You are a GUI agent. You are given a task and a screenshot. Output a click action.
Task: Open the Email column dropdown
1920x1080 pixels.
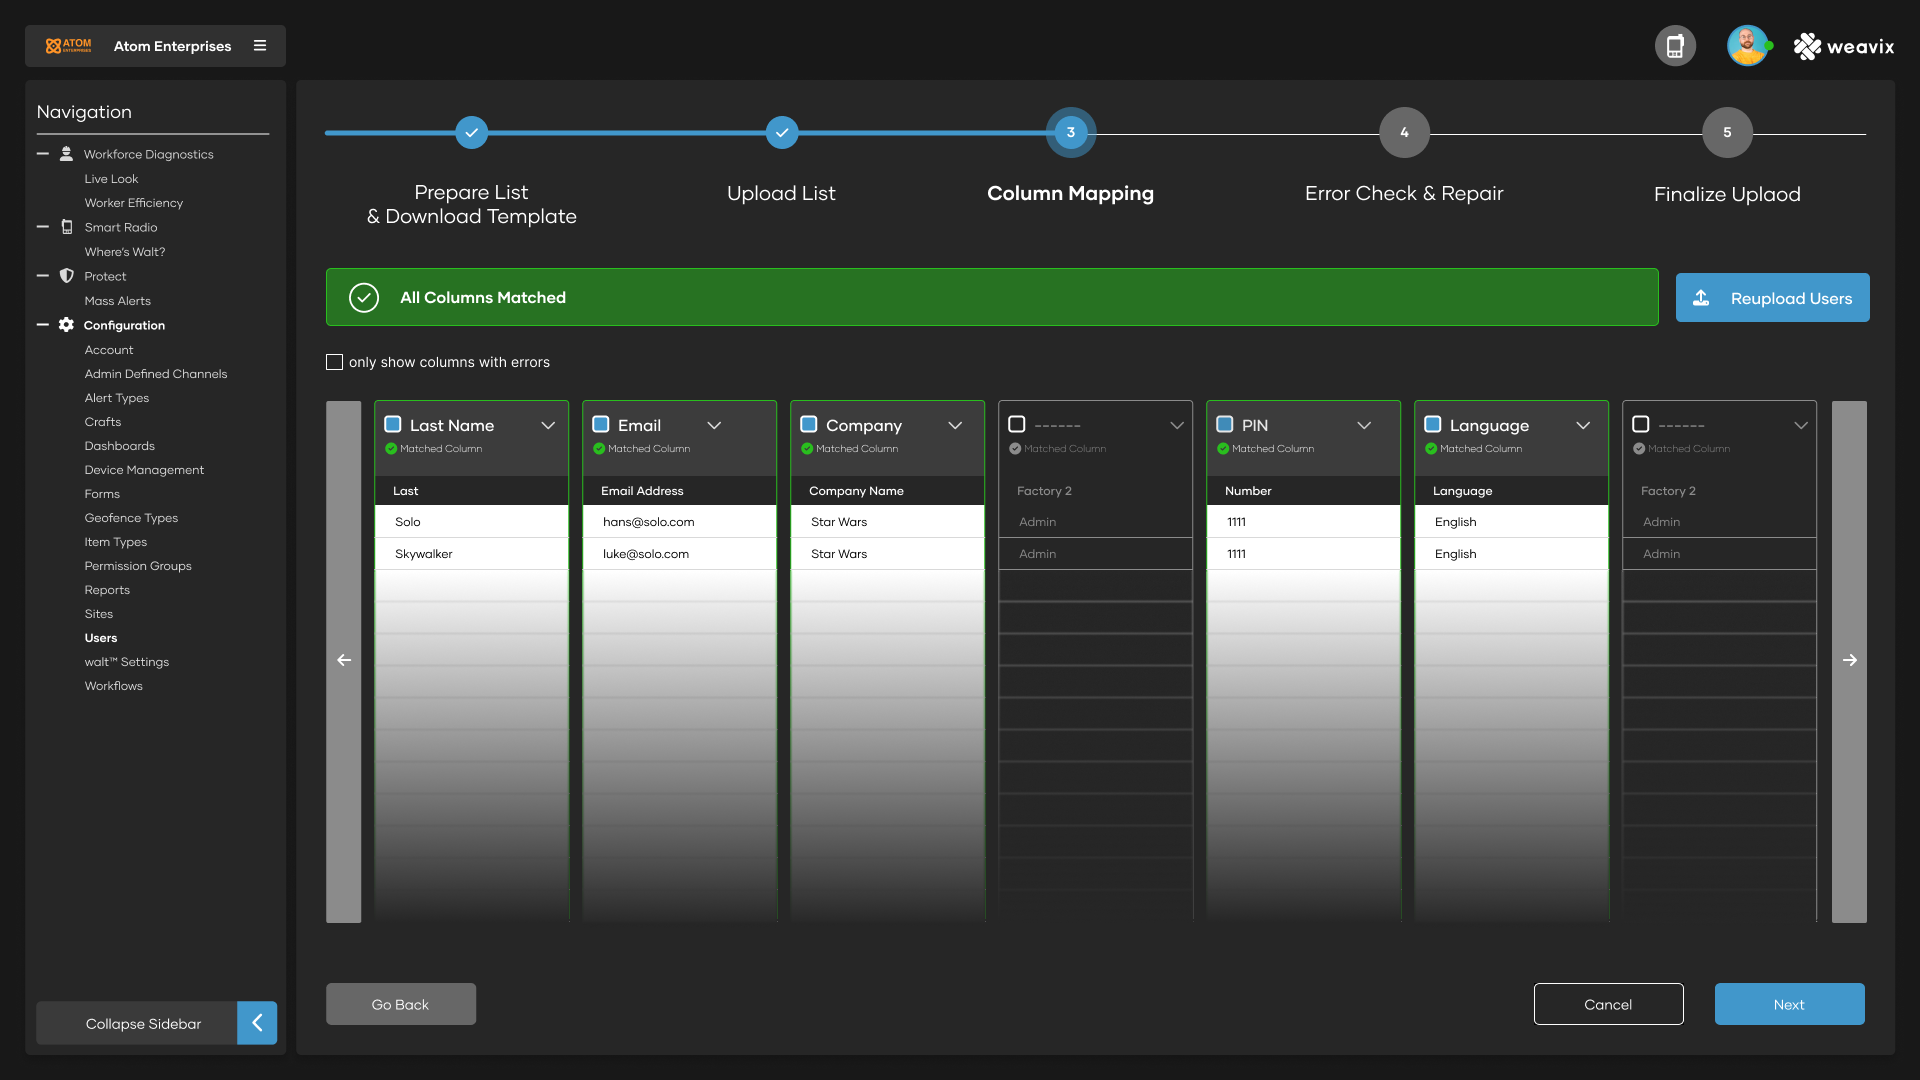pyautogui.click(x=714, y=426)
